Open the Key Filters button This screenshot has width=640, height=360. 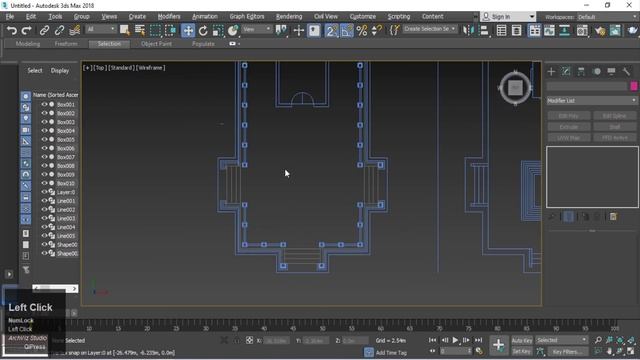coord(568,351)
